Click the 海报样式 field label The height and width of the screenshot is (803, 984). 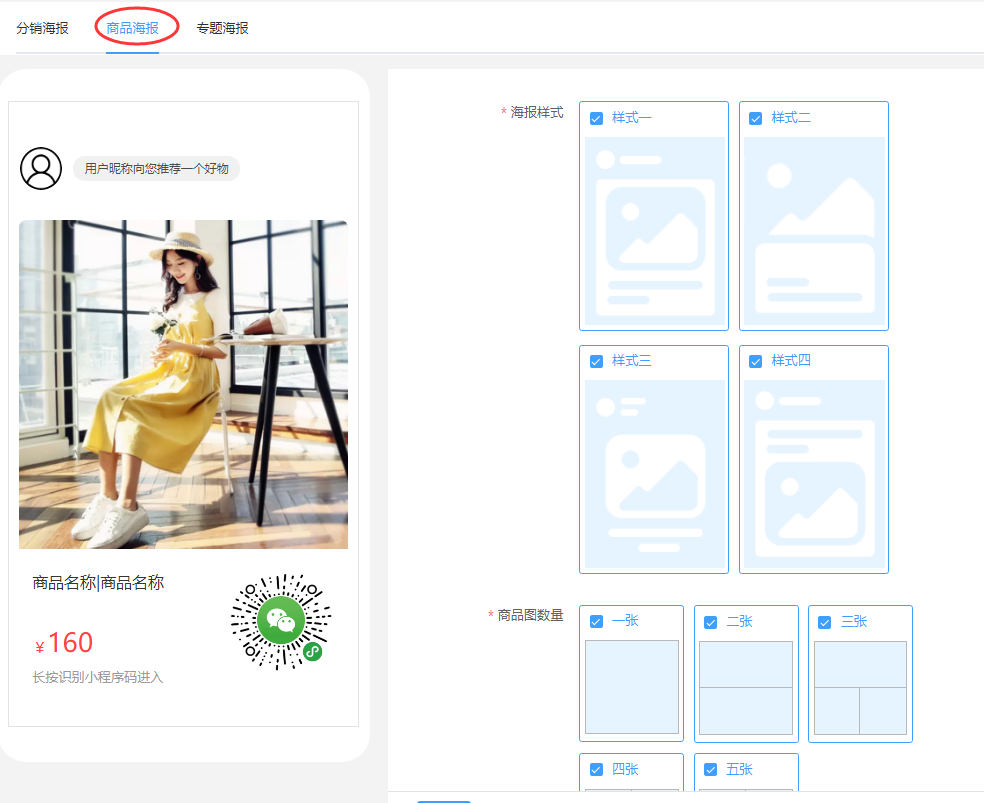pyautogui.click(x=537, y=112)
